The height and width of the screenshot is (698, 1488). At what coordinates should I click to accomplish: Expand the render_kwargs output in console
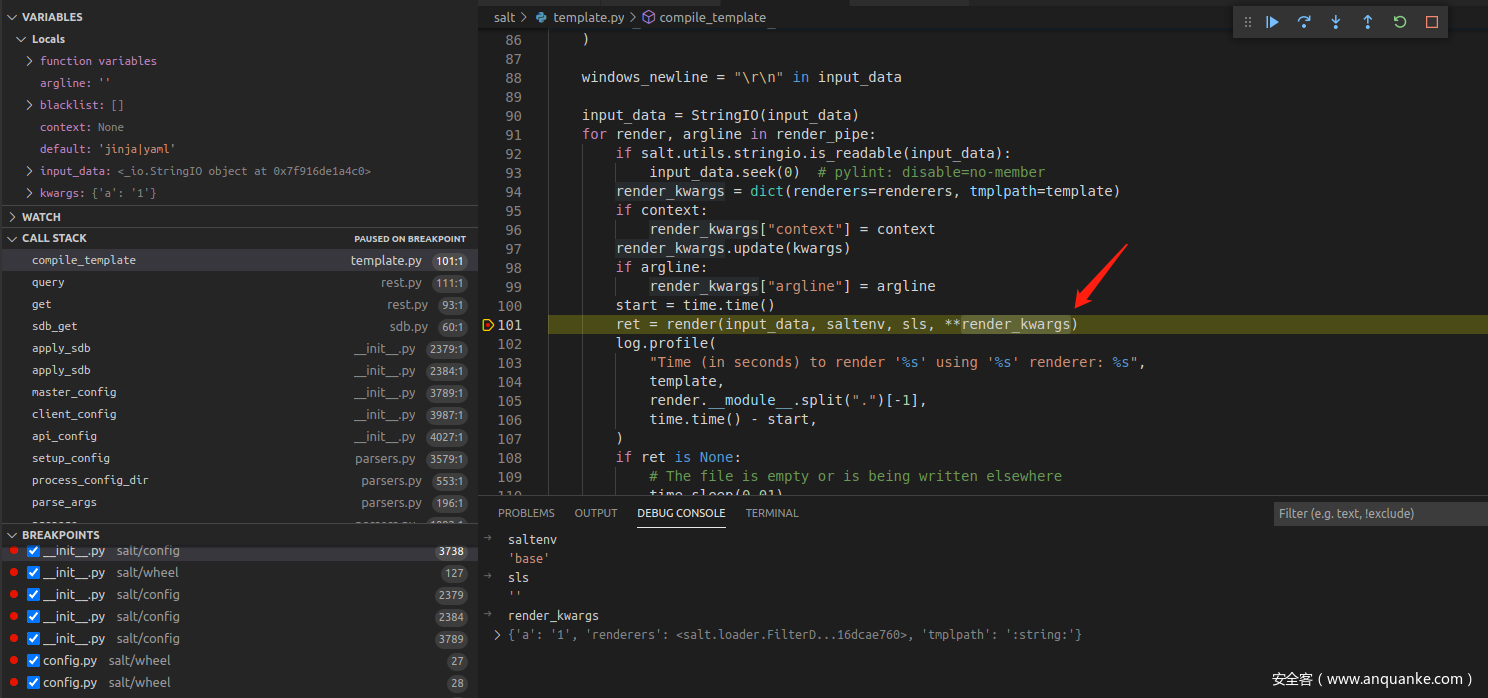pos(498,635)
